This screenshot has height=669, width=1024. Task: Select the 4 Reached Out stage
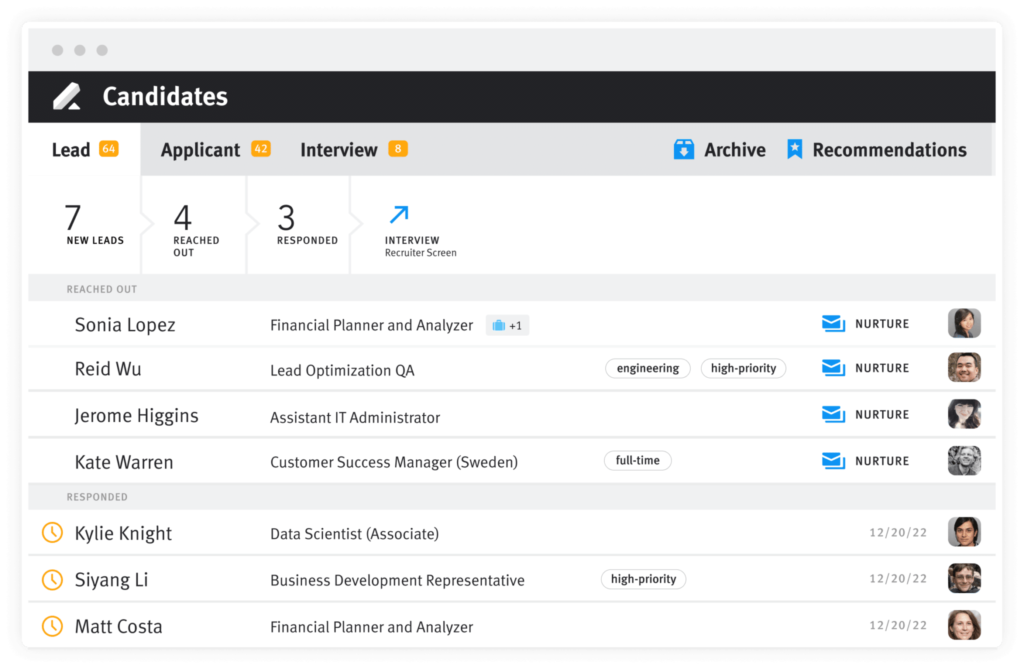click(194, 225)
